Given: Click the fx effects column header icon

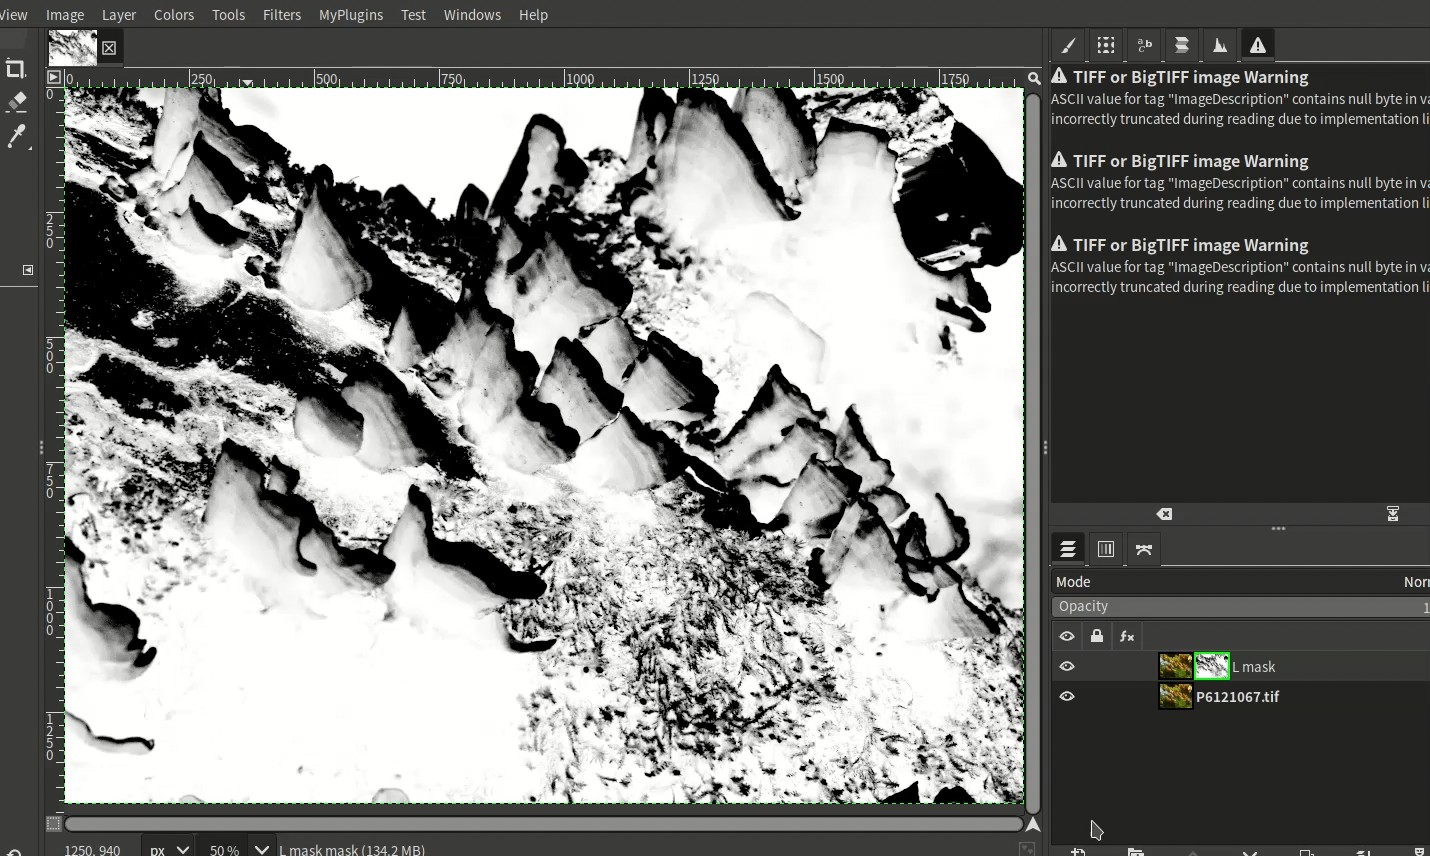Looking at the screenshot, I should (x=1127, y=636).
